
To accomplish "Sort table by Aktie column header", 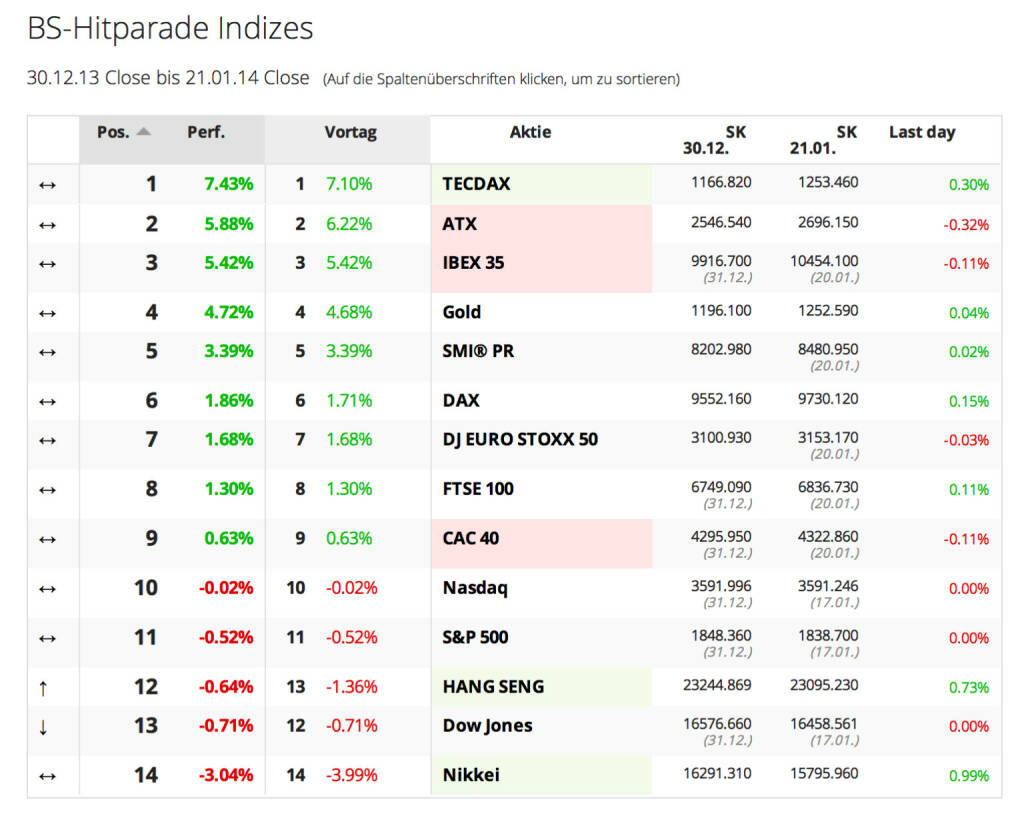I will click(x=530, y=132).
